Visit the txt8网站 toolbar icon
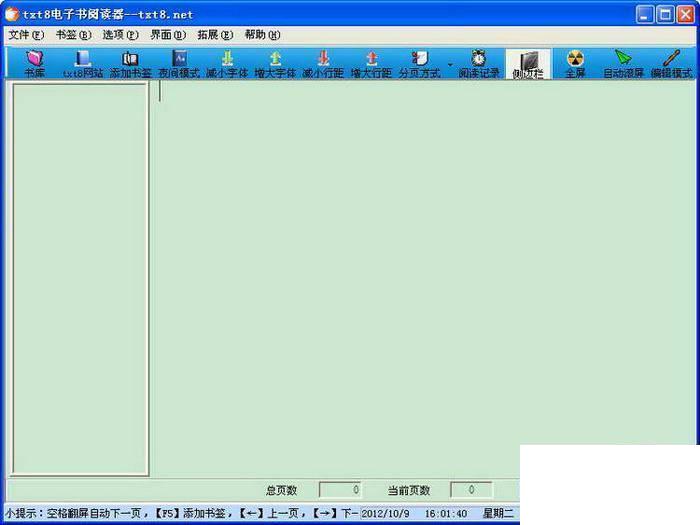This screenshot has height=525, width=700. 83,63
